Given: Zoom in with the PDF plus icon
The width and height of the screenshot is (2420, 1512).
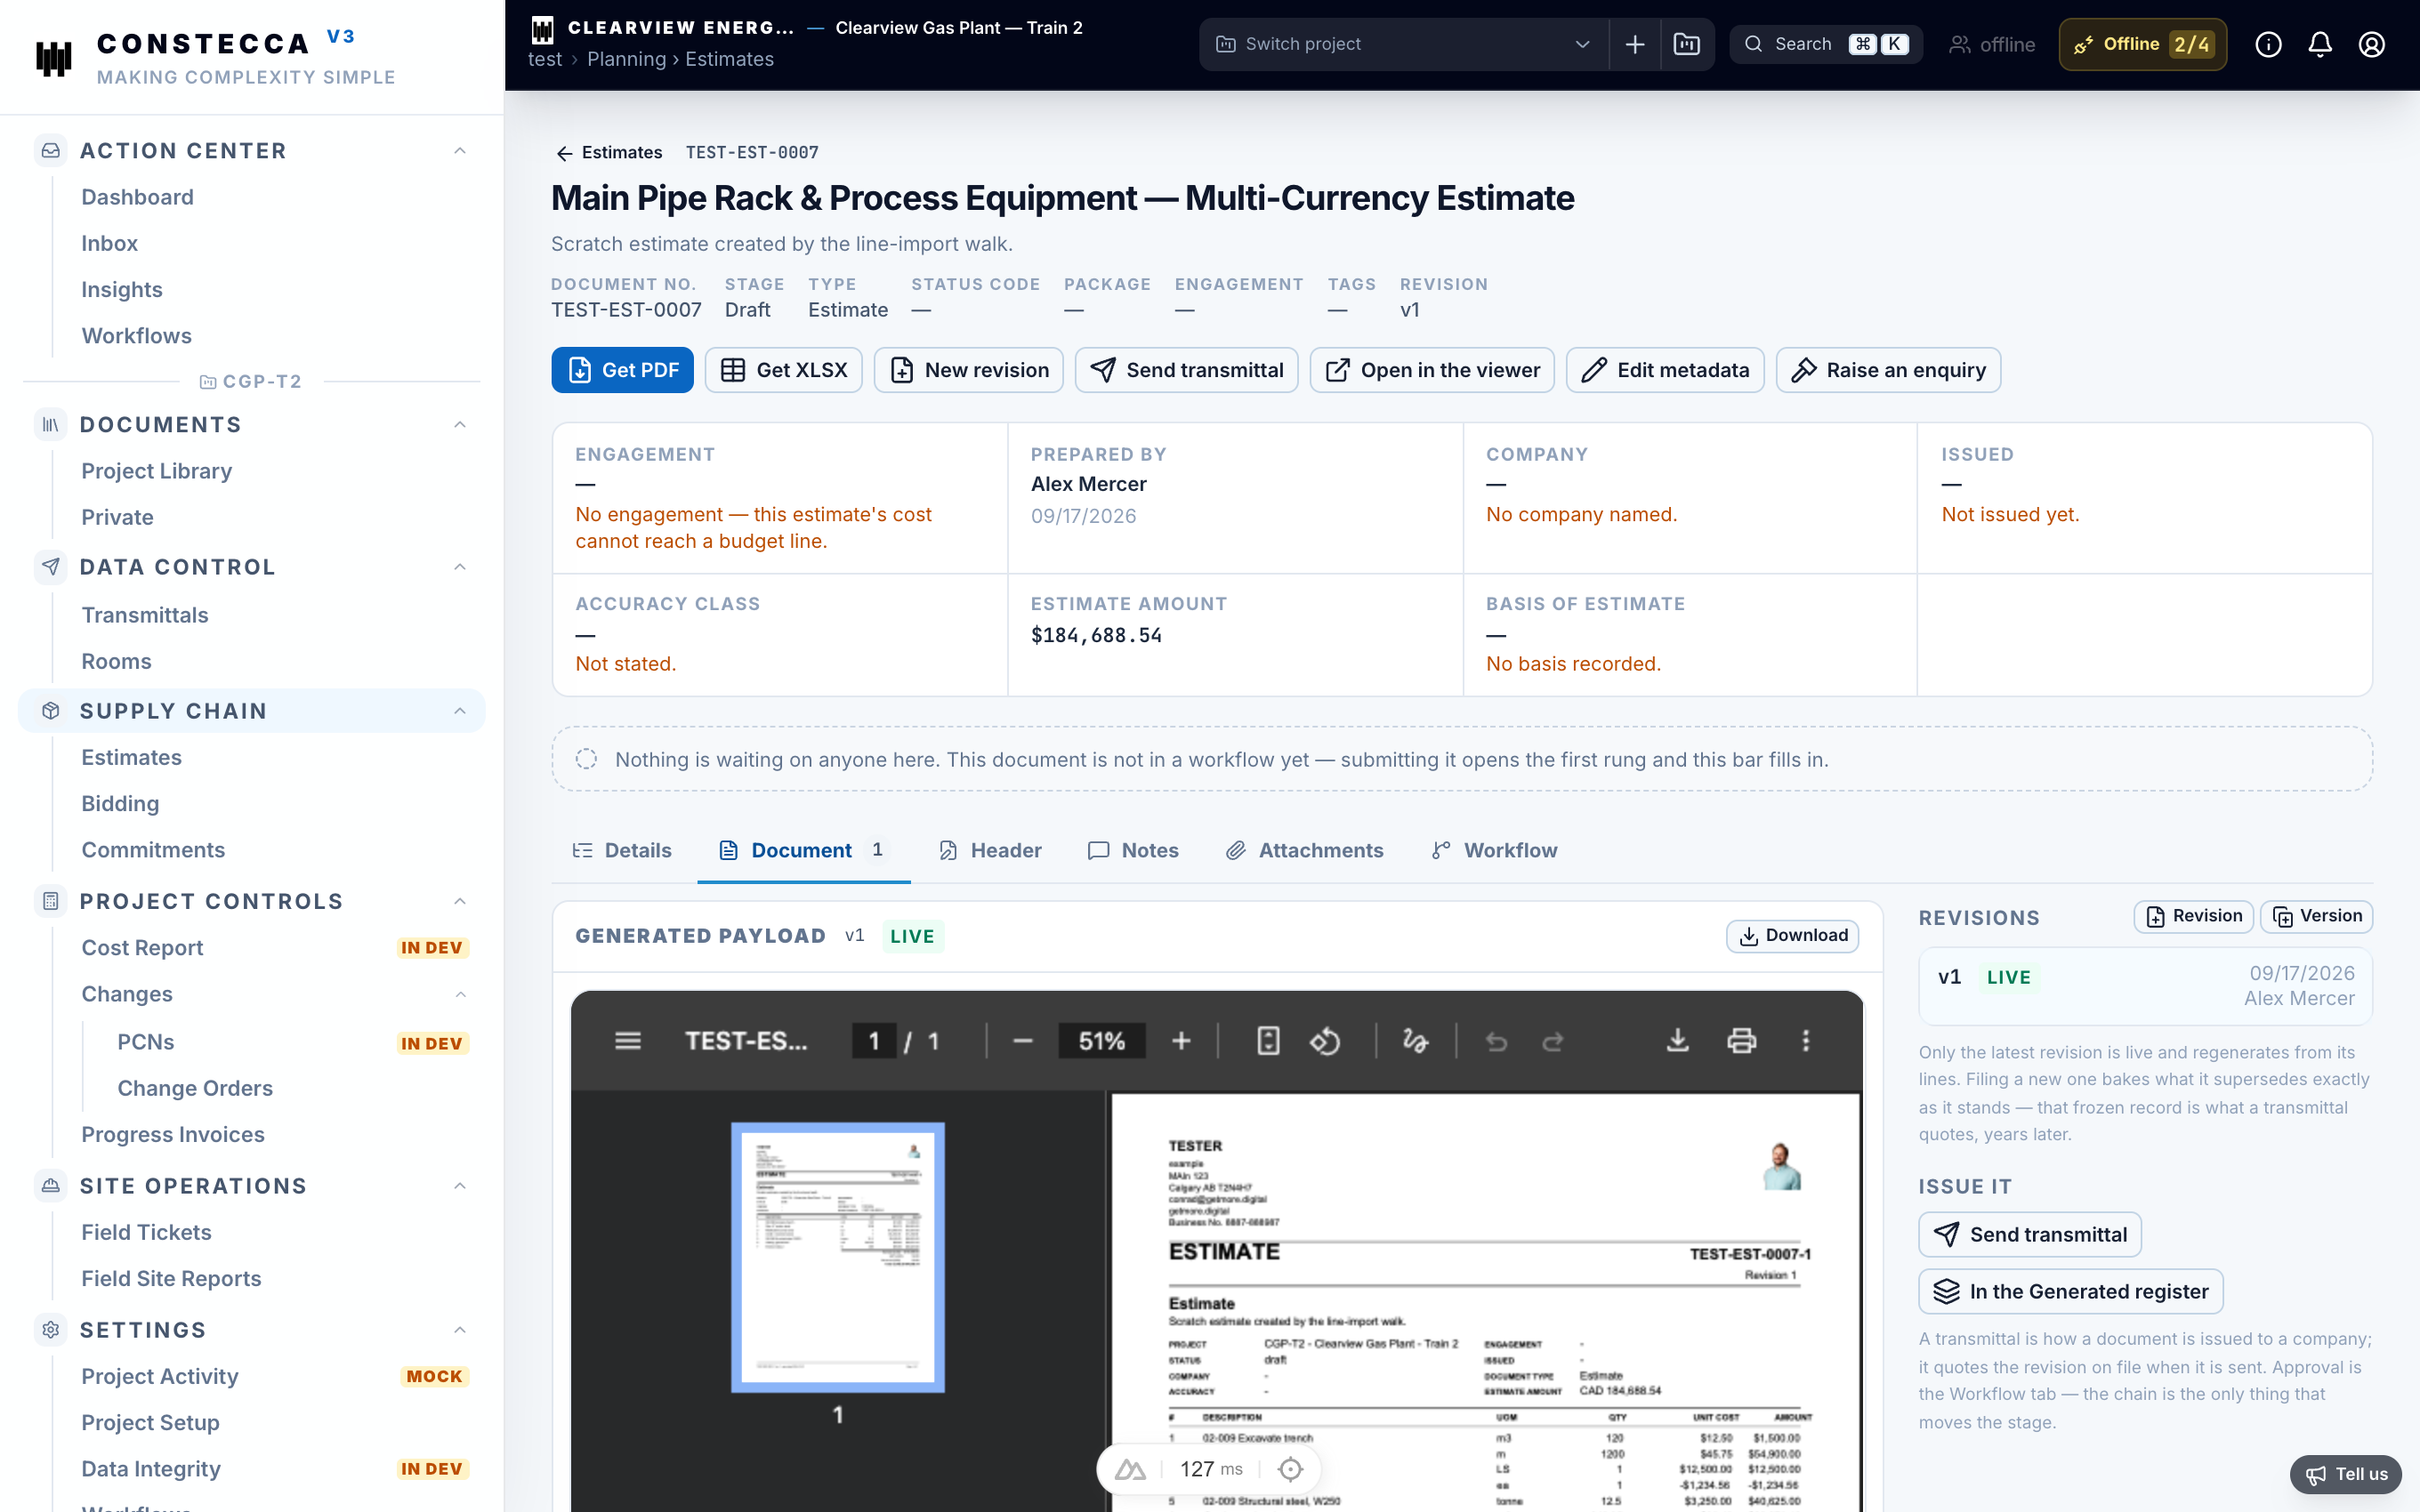Looking at the screenshot, I should (1181, 1041).
